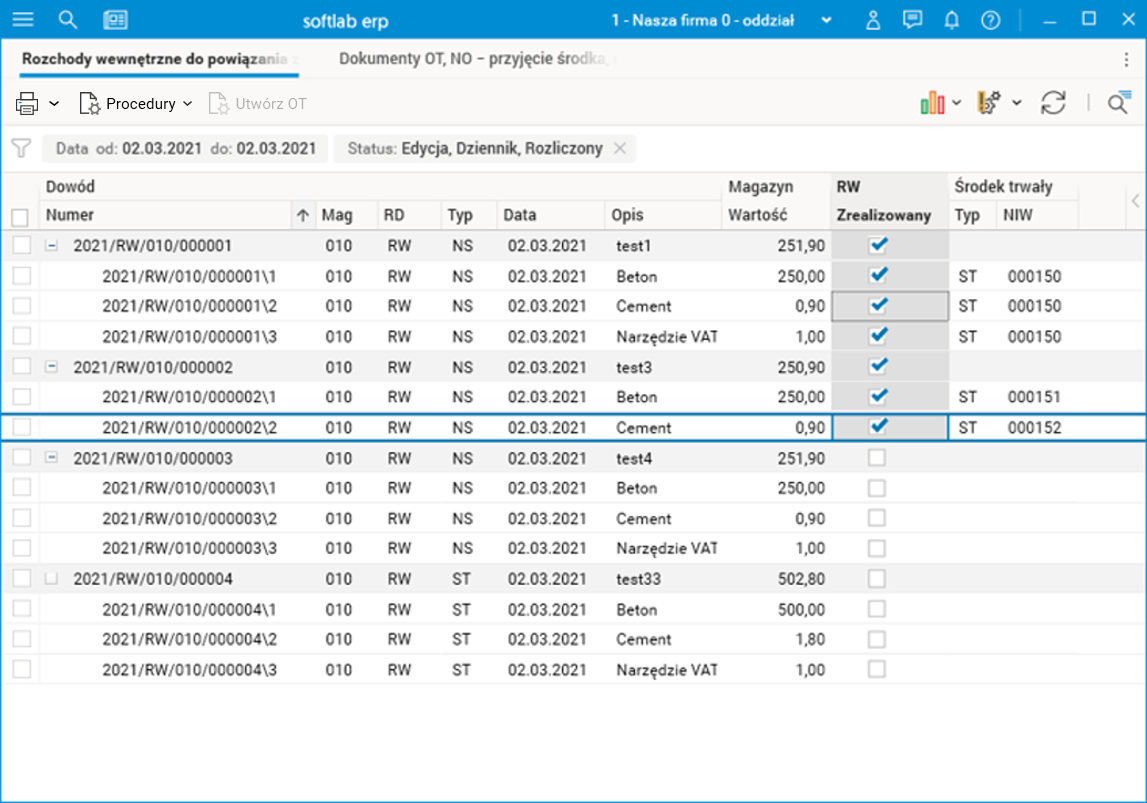
Task: Click the printer icon
Action: tap(27, 103)
